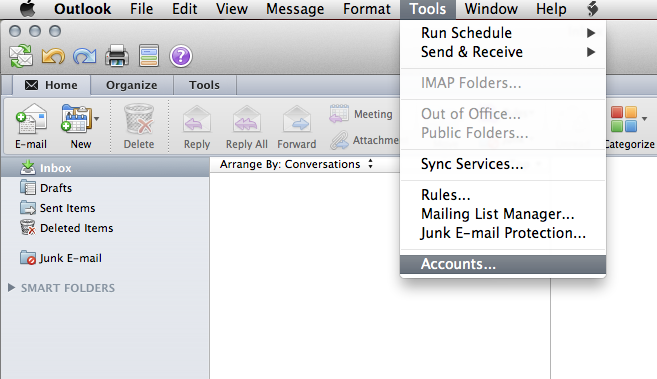Open the Apple menu
Image resolution: width=657 pixels, height=379 pixels.
click(28, 9)
